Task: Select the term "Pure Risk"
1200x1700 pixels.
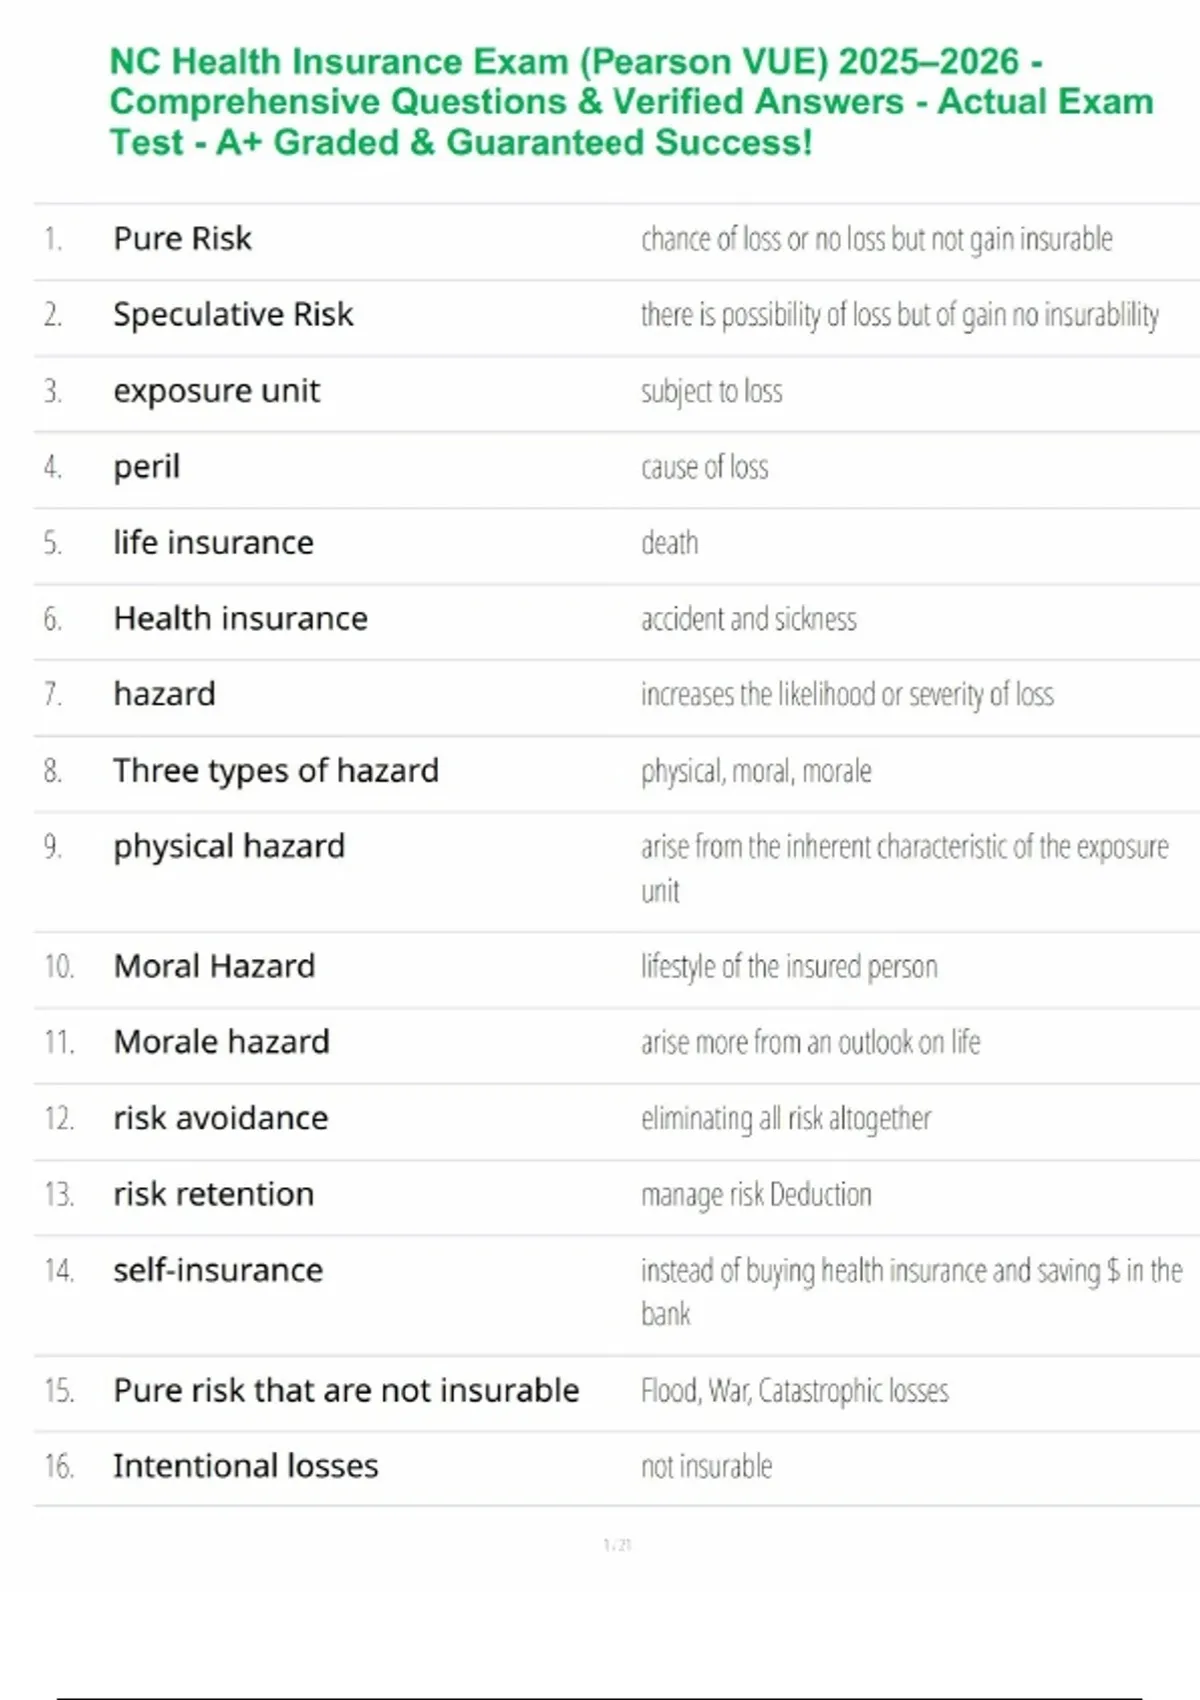Action: point(182,239)
